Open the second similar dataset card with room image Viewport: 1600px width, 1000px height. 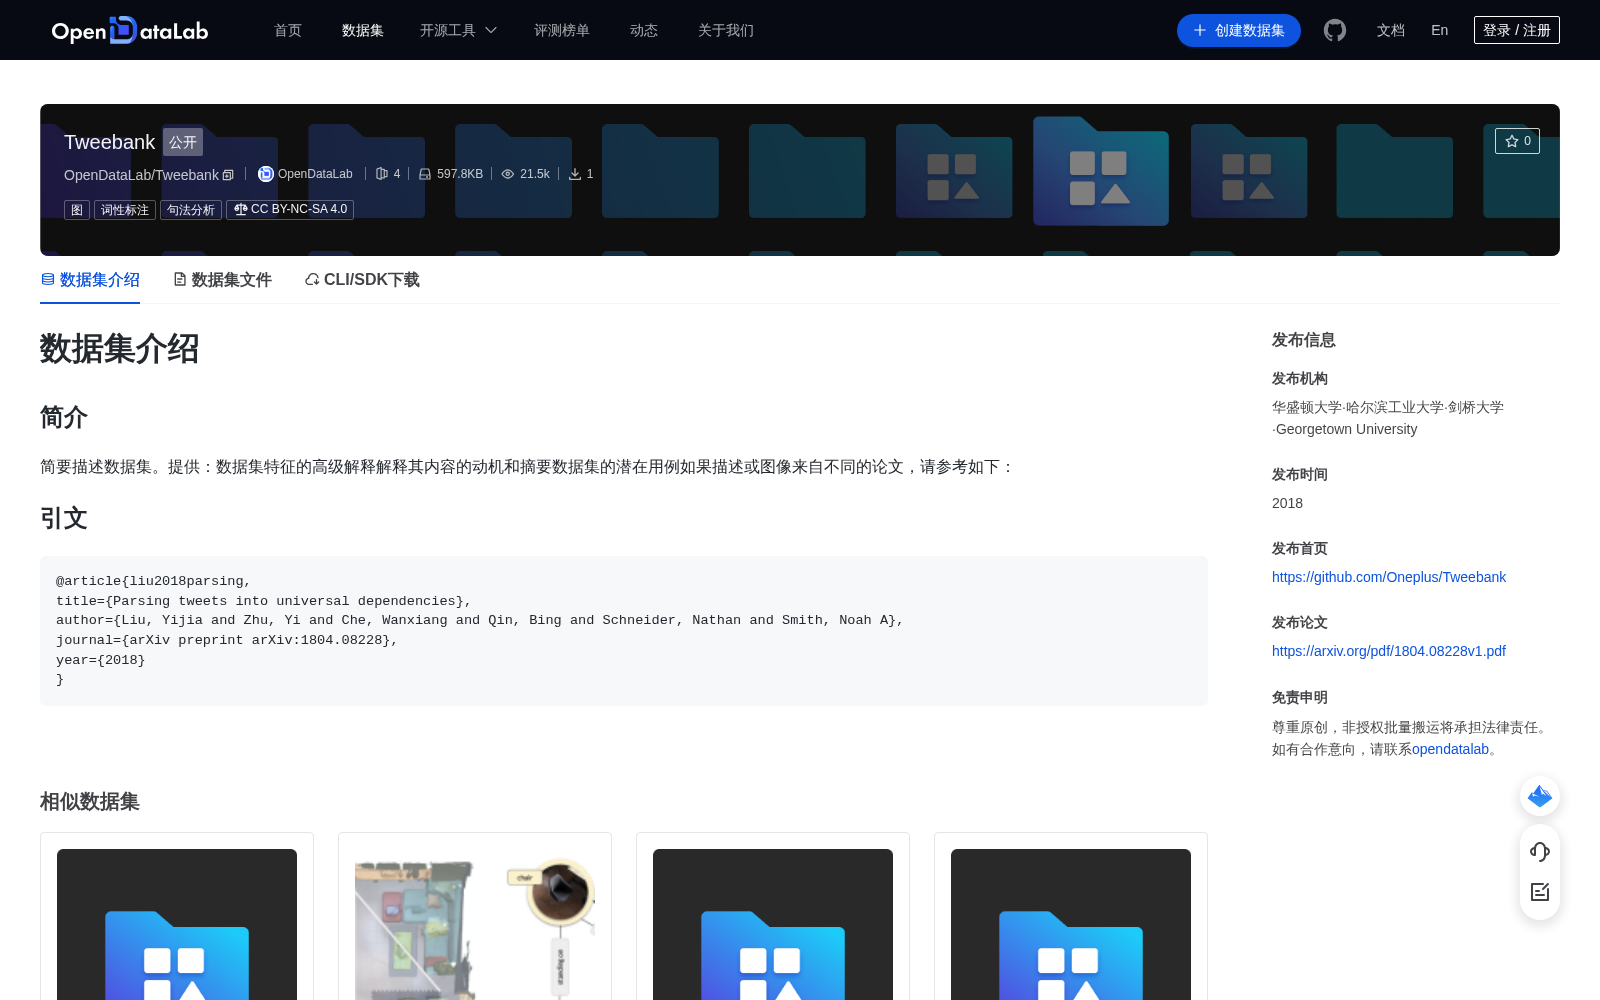click(x=475, y=916)
